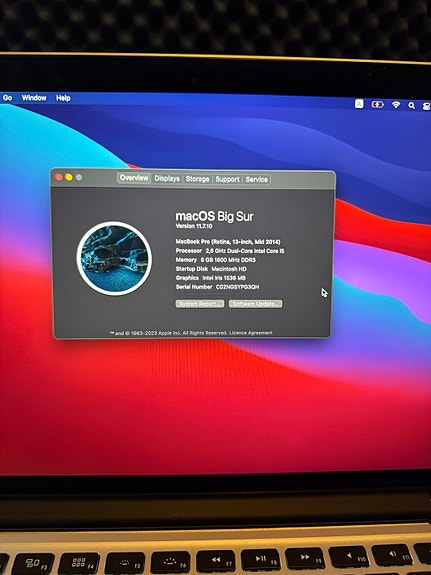Click the Software Update button
Viewport: 431px width, 575px height.
[256, 304]
